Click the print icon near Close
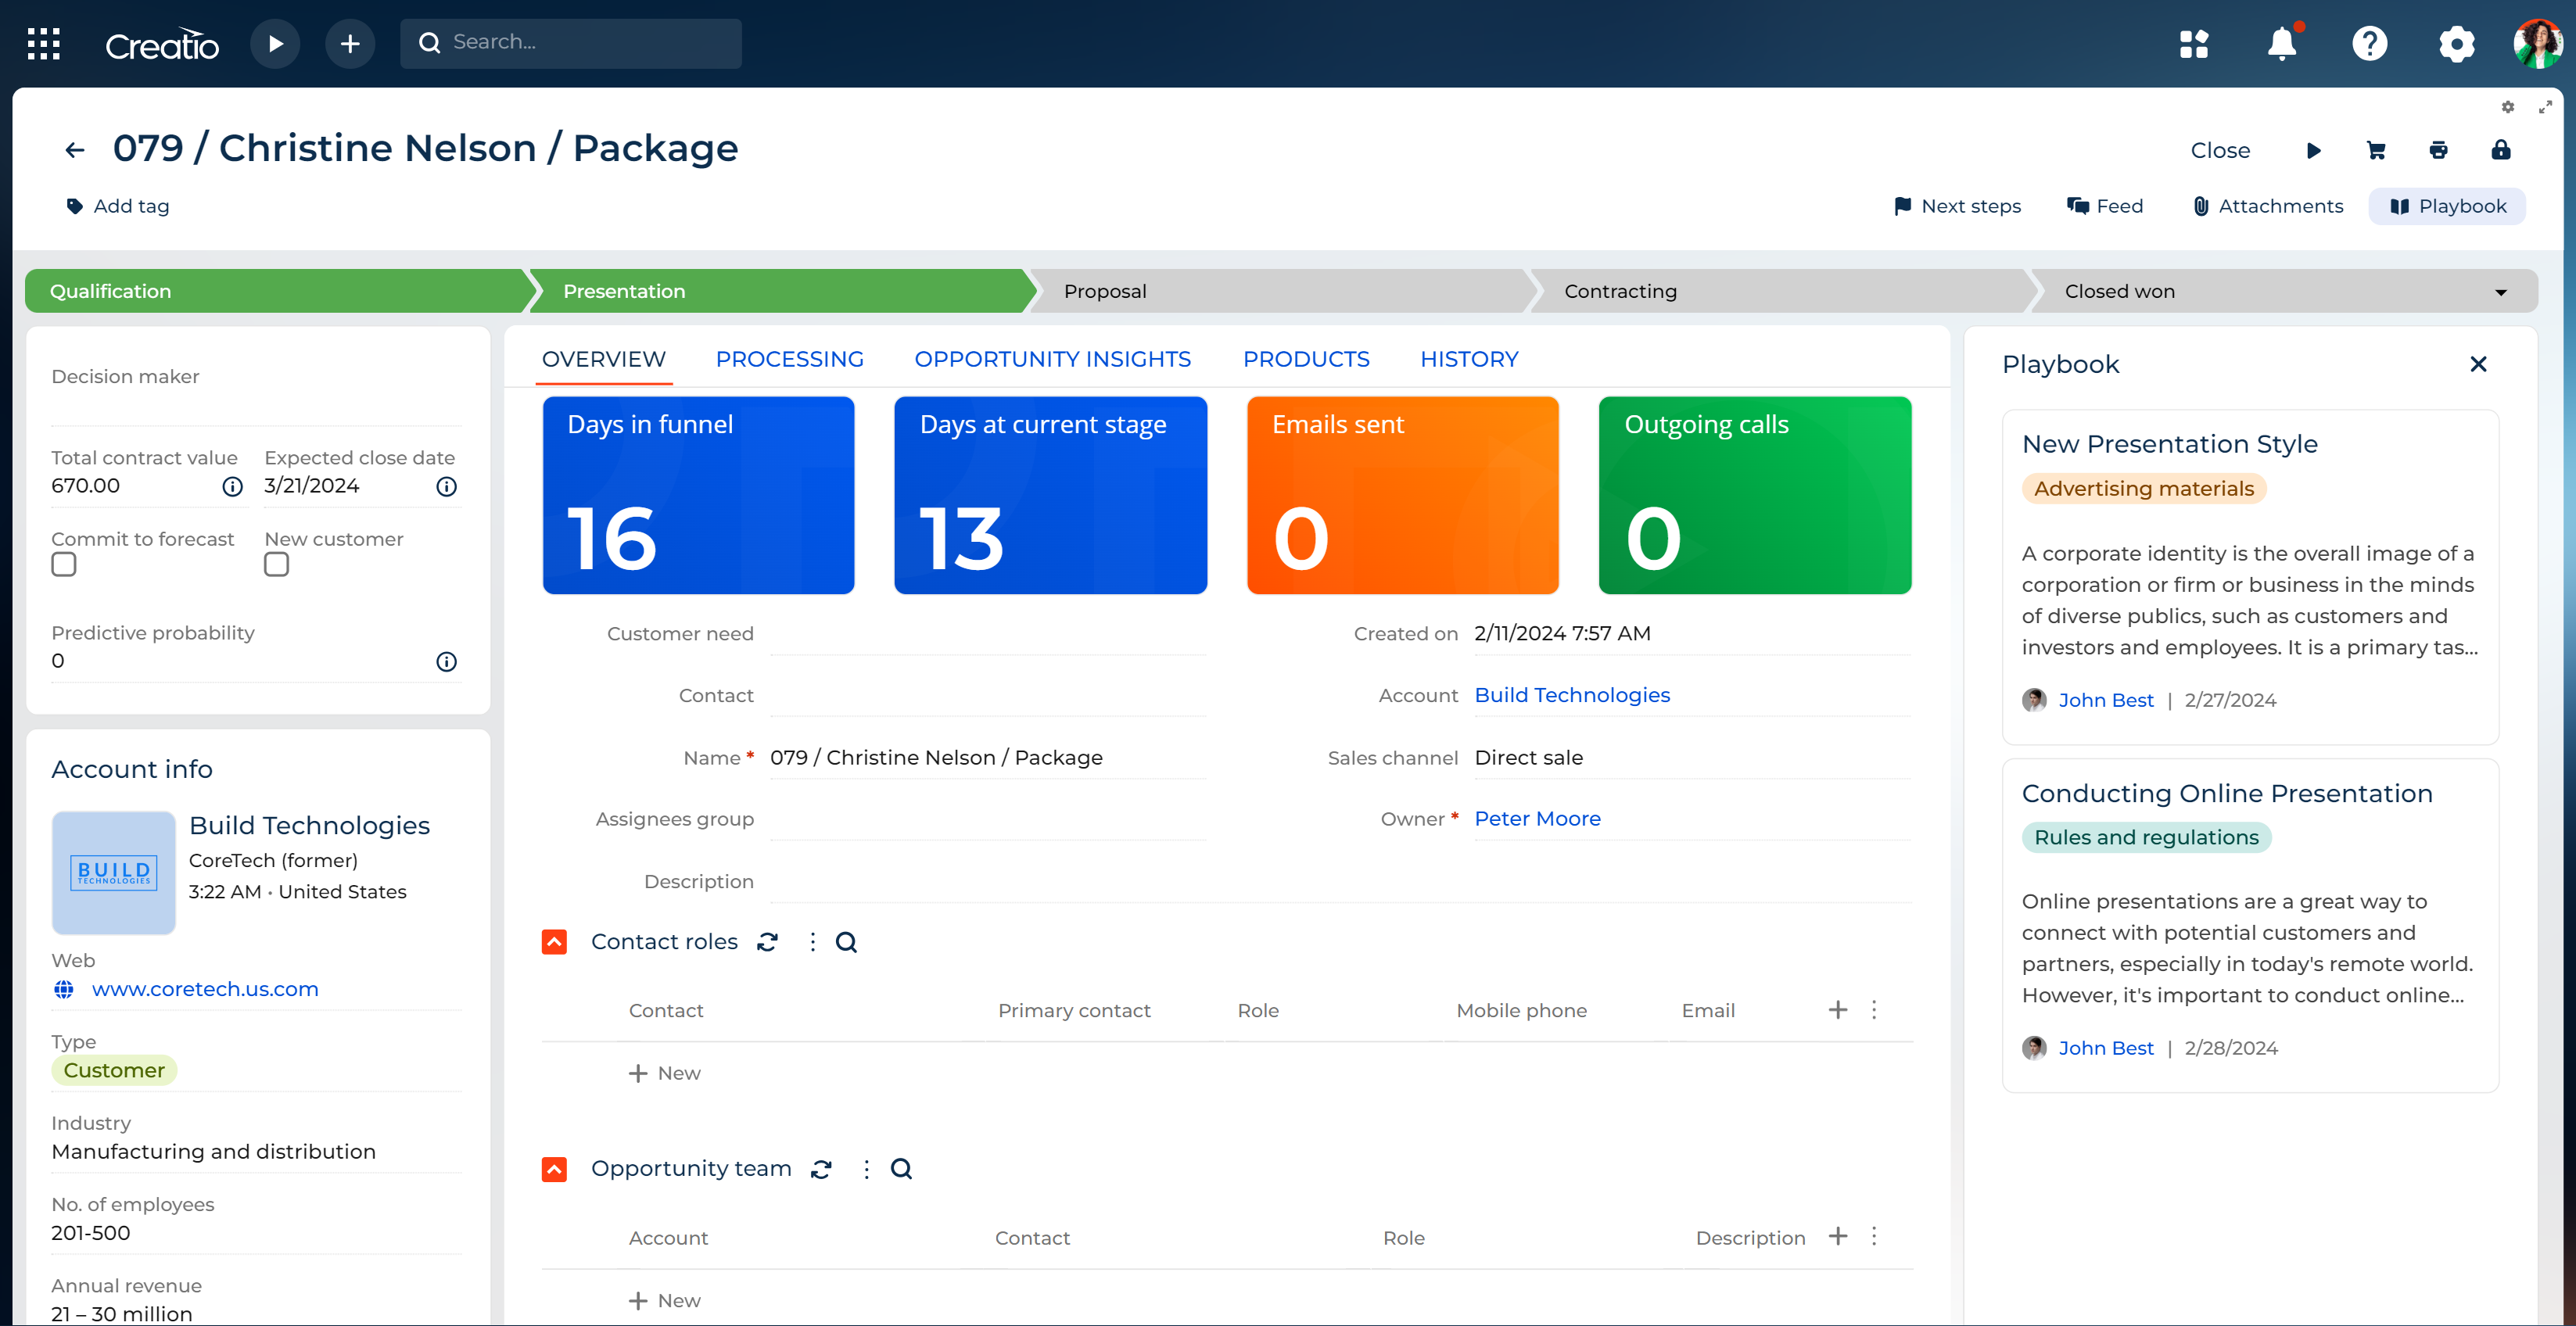The width and height of the screenshot is (2576, 1326). [x=2438, y=150]
